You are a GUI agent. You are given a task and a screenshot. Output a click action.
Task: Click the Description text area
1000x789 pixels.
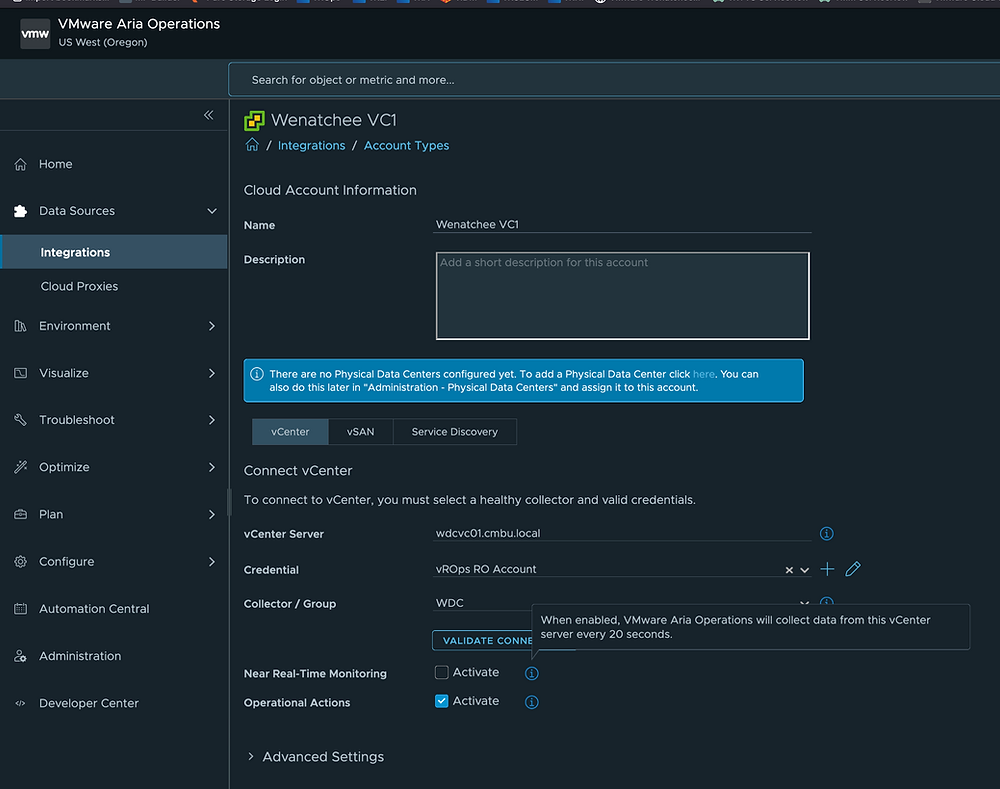pyautogui.click(x=622, y=295)
